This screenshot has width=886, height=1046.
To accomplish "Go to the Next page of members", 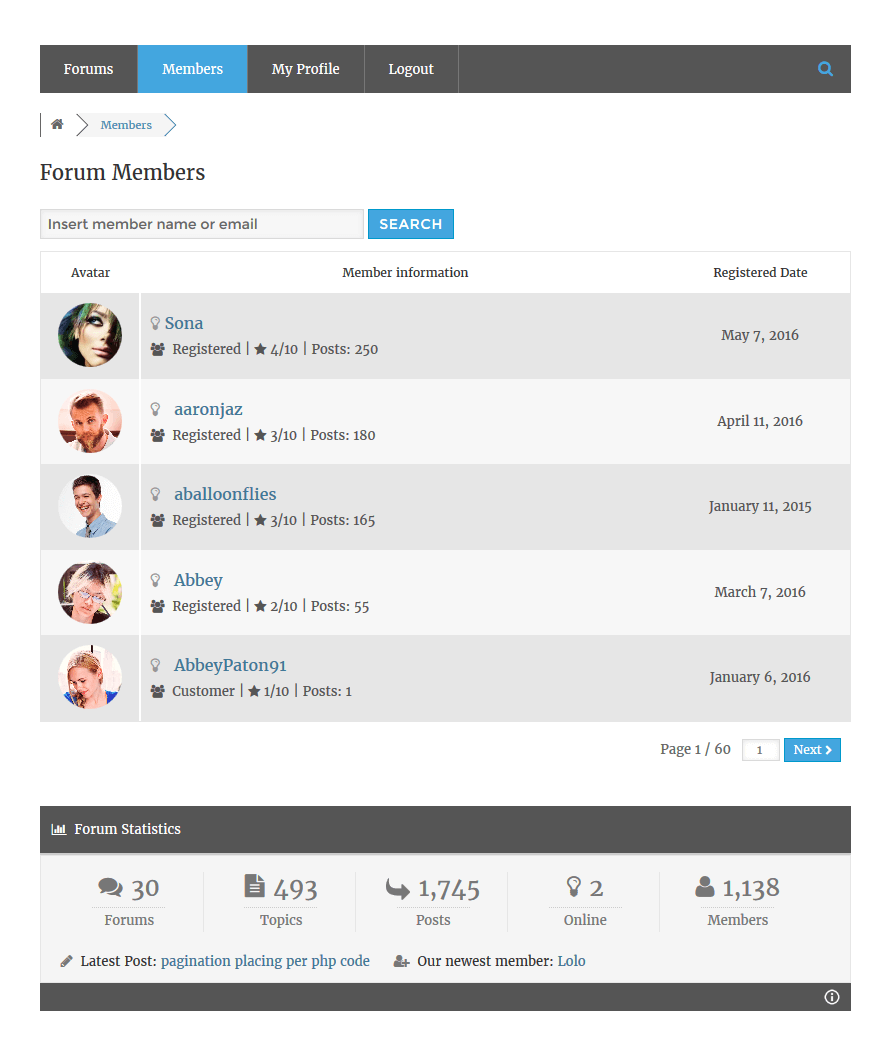I will 812,750.
